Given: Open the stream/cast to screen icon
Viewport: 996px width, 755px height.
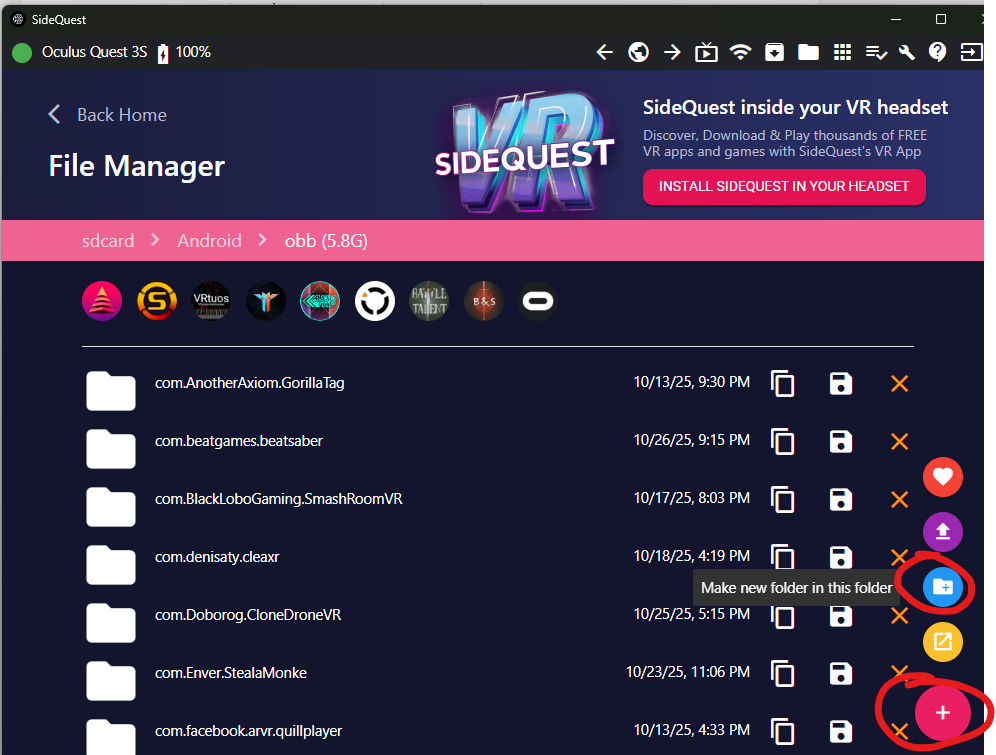Looking at the screenshot, I should (x=706, y=52).
